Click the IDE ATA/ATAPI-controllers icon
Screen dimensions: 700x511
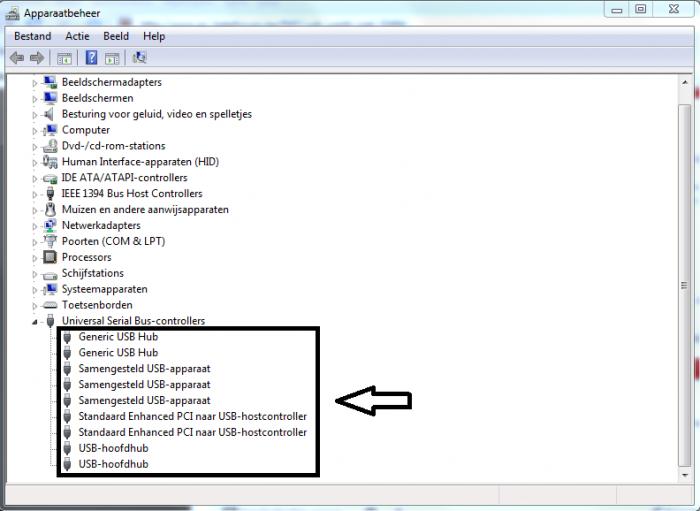(50, 178)
